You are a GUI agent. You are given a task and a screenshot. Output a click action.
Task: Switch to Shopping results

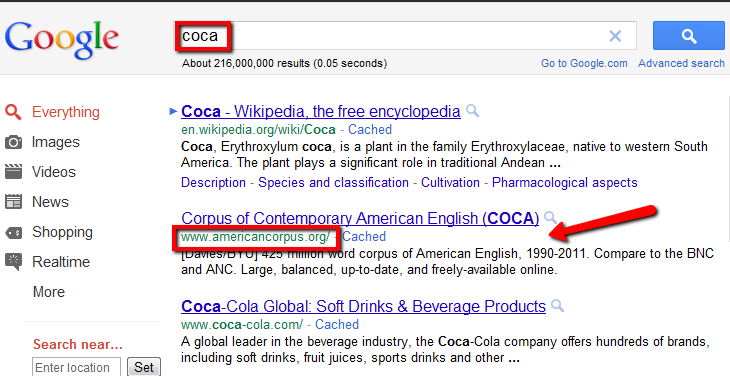tap(62, 232)
